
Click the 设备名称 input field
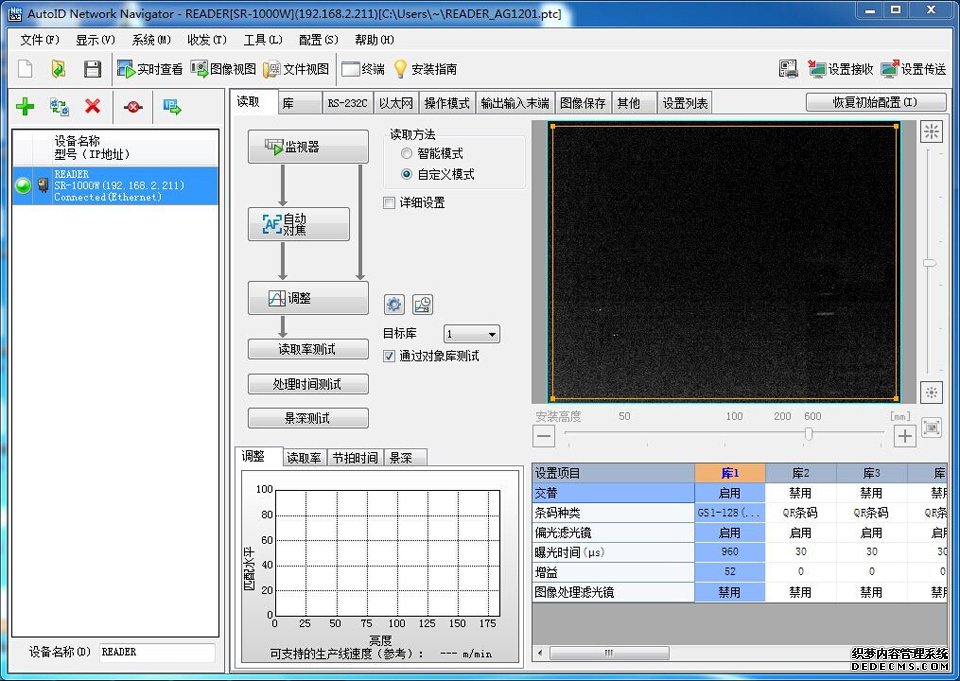click(x=157, y=652)
